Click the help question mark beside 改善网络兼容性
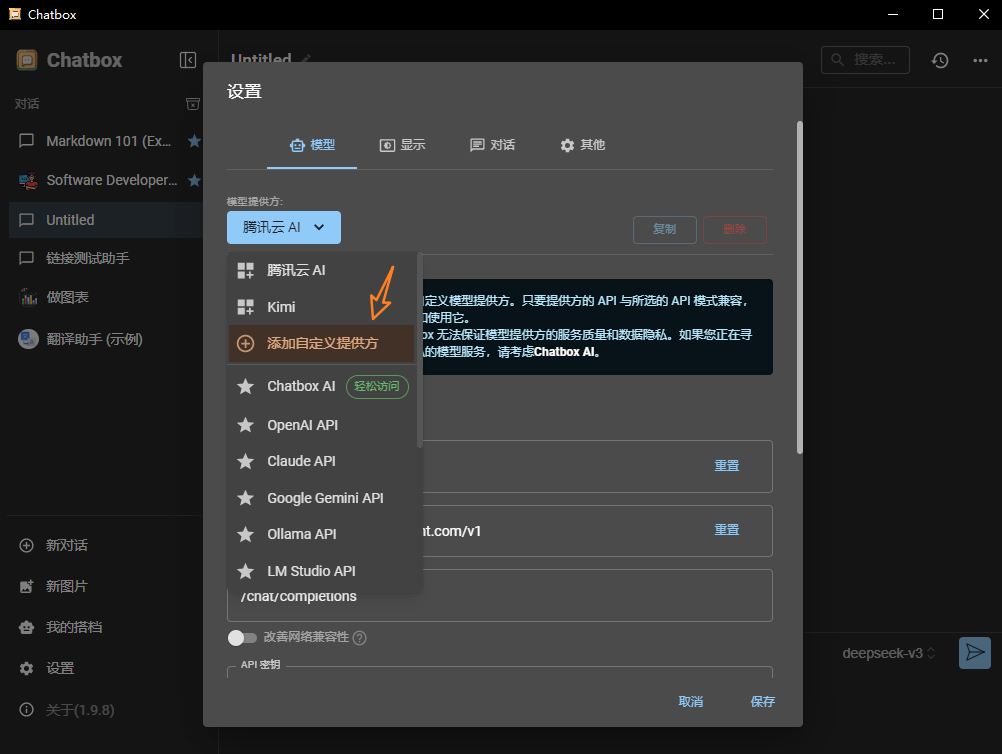1002x754 pixels. coord(360,638)
